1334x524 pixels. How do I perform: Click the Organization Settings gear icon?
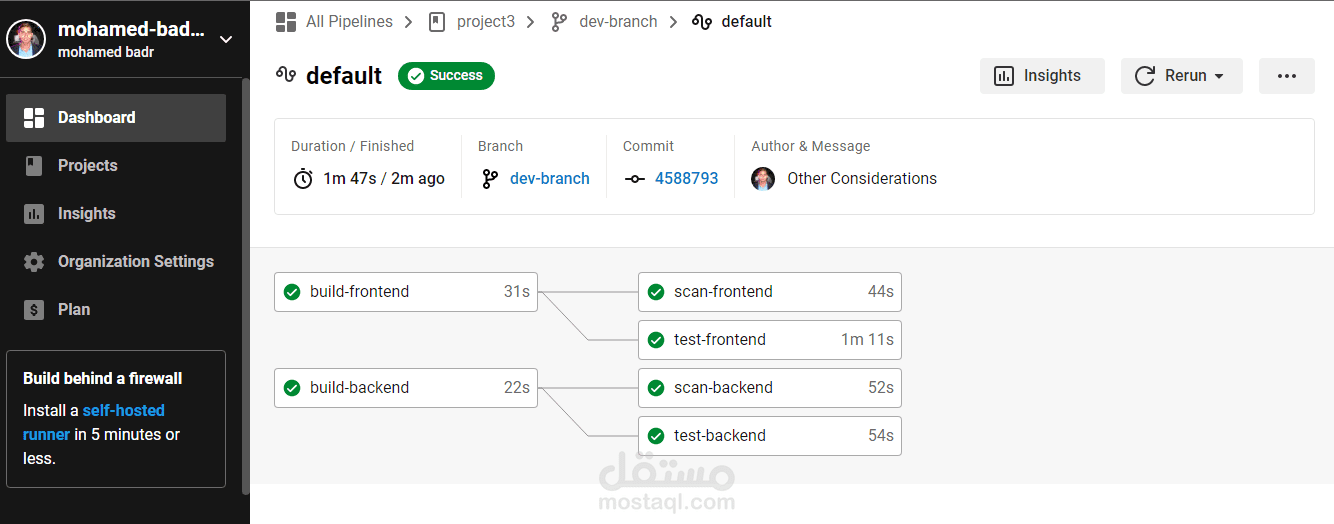click(34, 262)
